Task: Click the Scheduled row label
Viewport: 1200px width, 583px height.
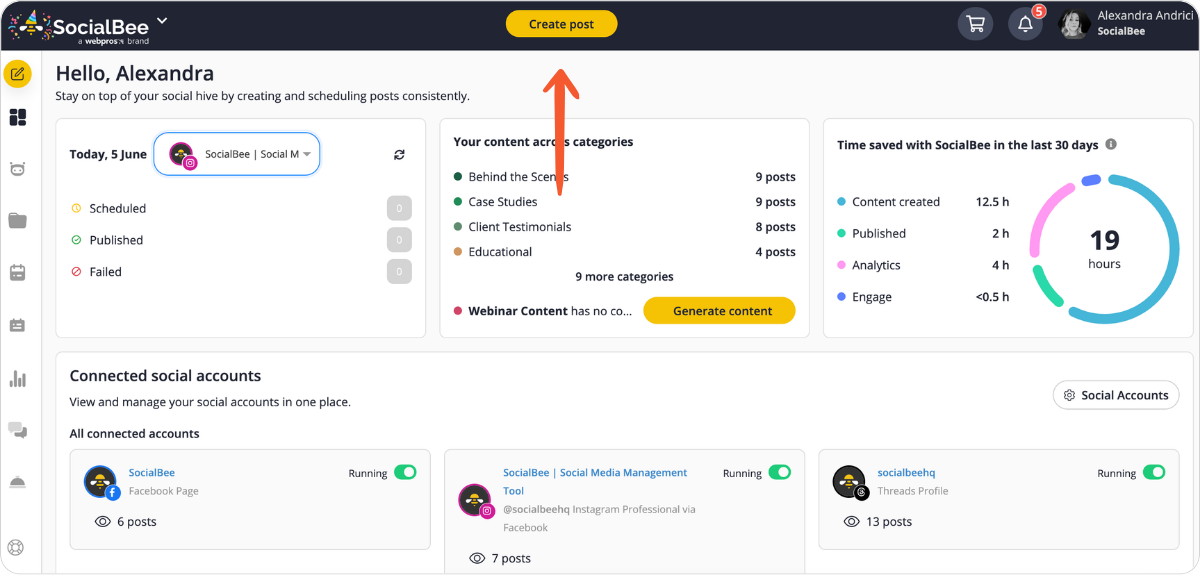Action: click(x=117, y=208)
